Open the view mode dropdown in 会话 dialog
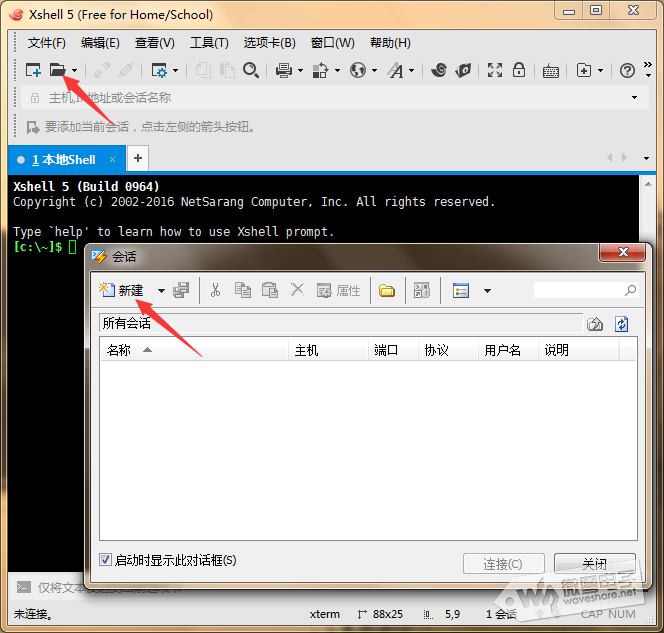Image resolution: width=664 pixels, height=633 pixels. tap(487, 291)
